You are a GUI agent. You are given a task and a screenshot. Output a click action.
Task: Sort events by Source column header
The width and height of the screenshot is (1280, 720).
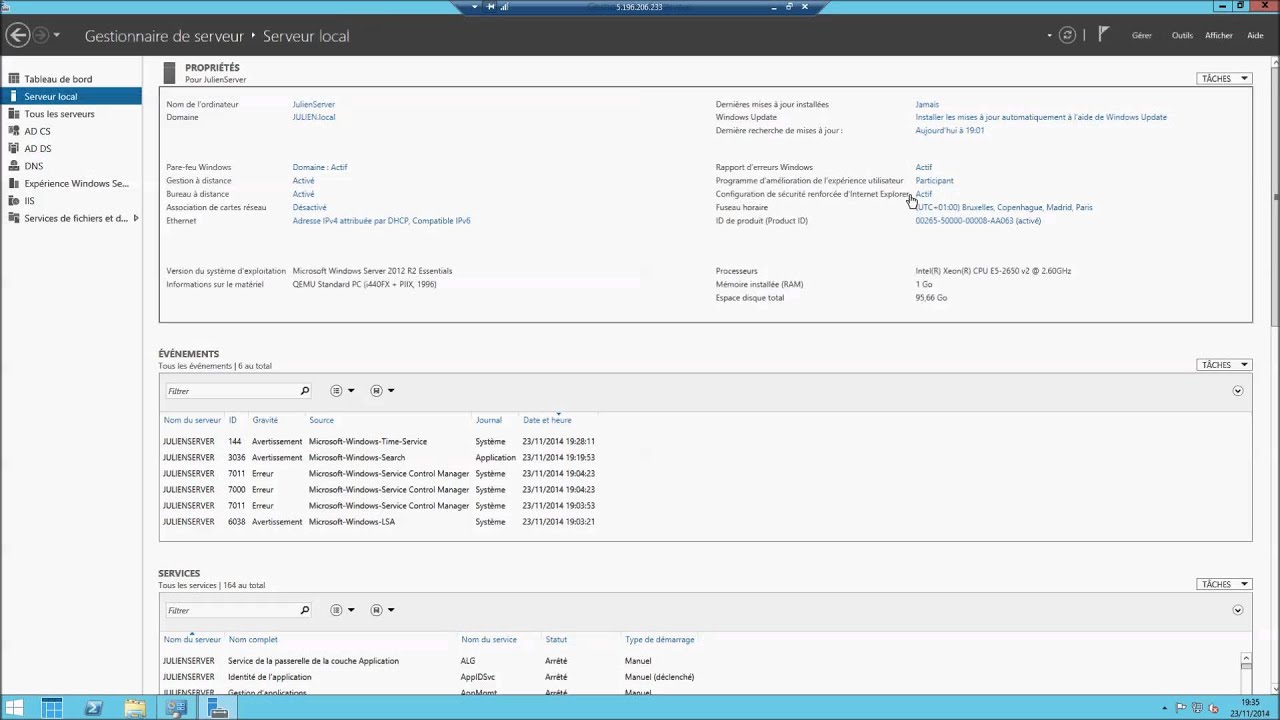click(x=321, y=420)
